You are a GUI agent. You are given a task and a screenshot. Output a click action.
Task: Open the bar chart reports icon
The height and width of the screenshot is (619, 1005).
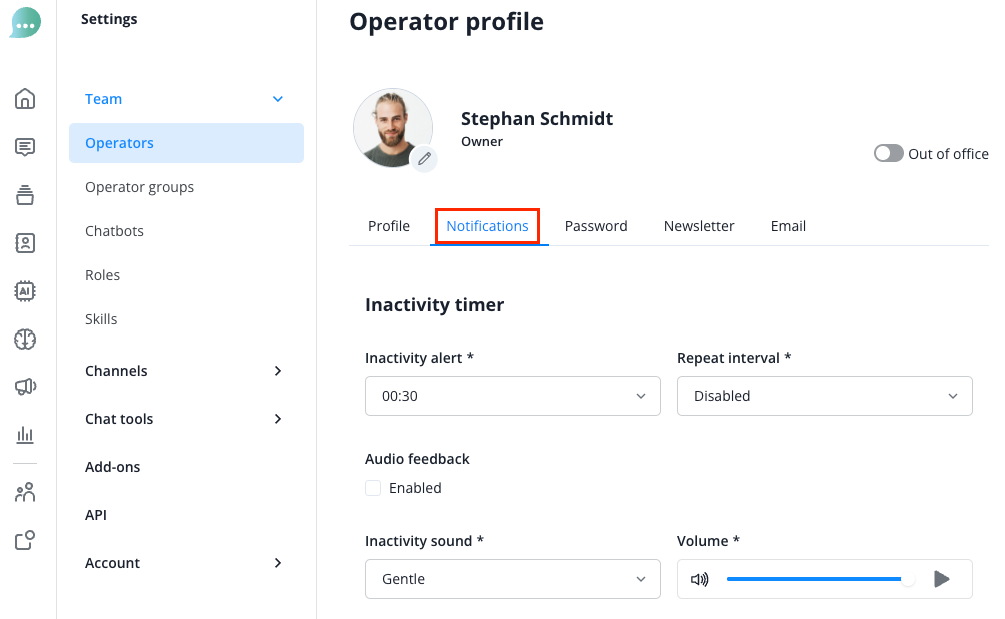tap(25, 435)
